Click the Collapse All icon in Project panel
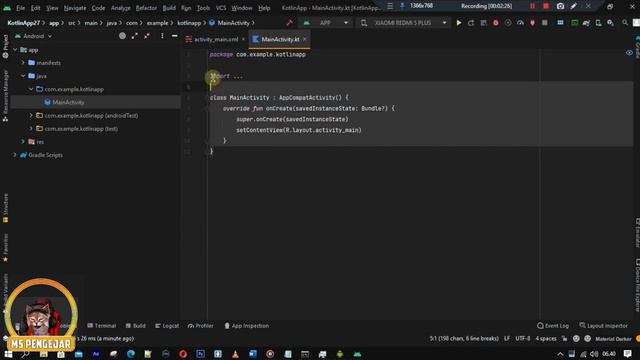The height and width of the screenshot is (360, 640). point(147,36)
